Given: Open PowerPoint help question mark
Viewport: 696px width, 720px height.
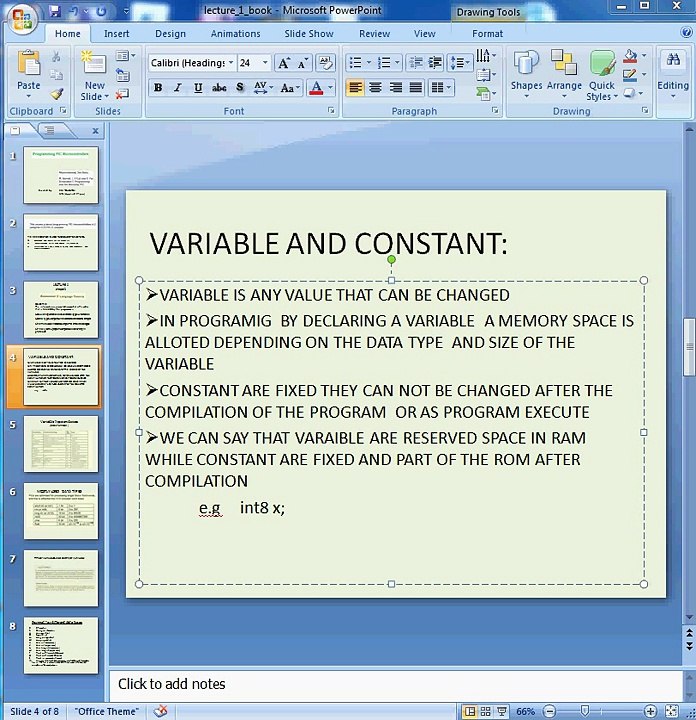Looking at the screenshot, I should 686,33.
